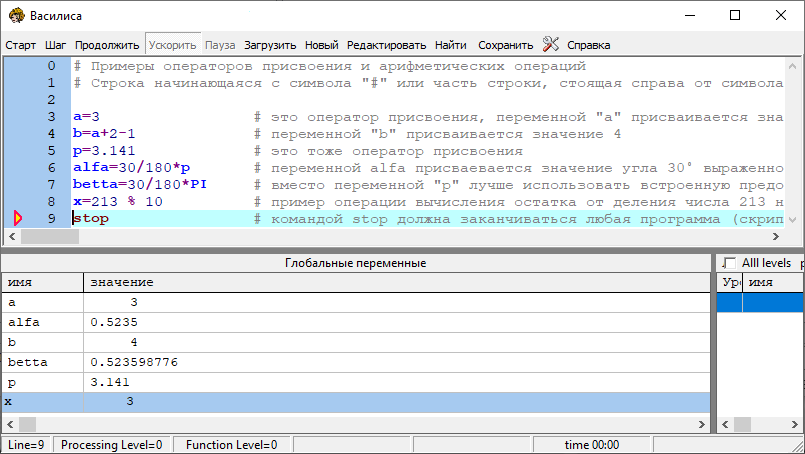Screen dimensions: 805x454
Task: Click the Пауза toolbar button
Action: tap(220, 45)
